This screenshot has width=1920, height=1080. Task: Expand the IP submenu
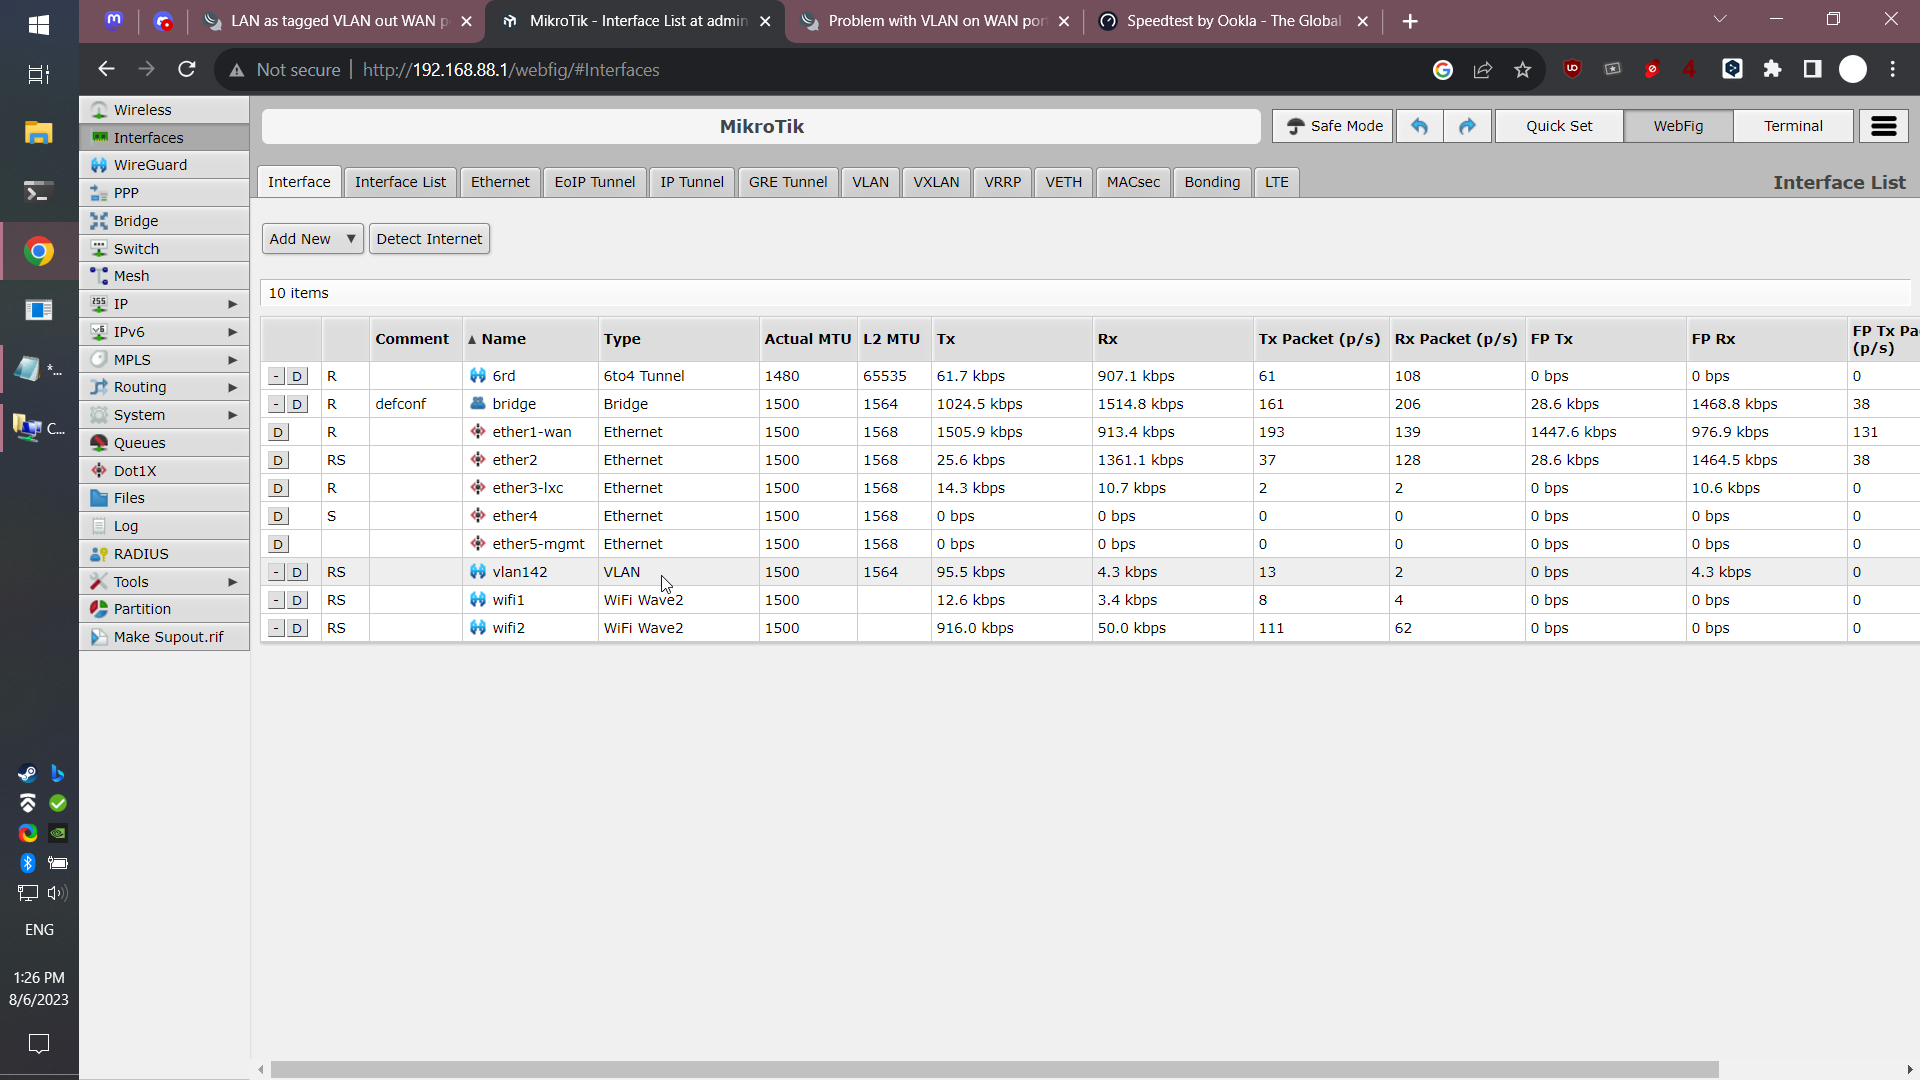click(x=232, y=304)
